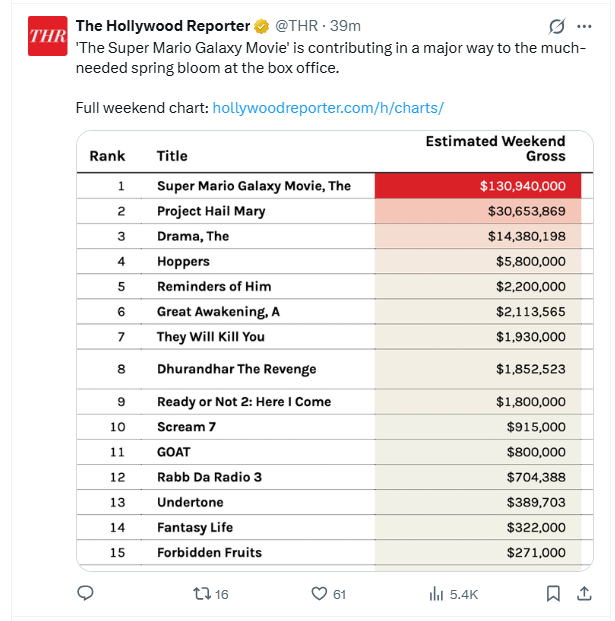
Task: Select the 'Rank' column header
Action: (x=107, y=156)
